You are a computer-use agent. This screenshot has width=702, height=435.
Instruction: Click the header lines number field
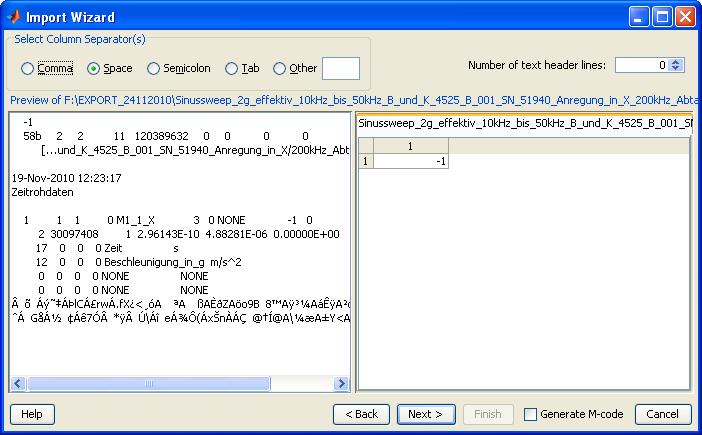(642, 65)
